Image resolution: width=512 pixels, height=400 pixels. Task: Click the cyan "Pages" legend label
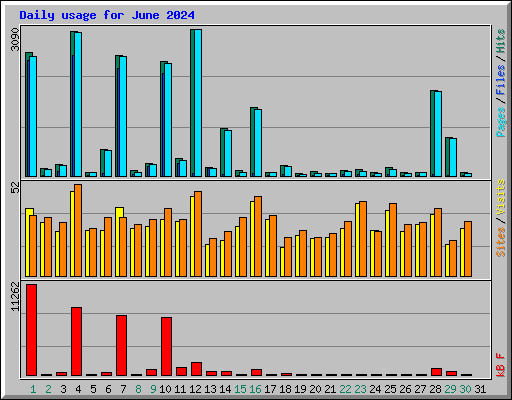500,122
